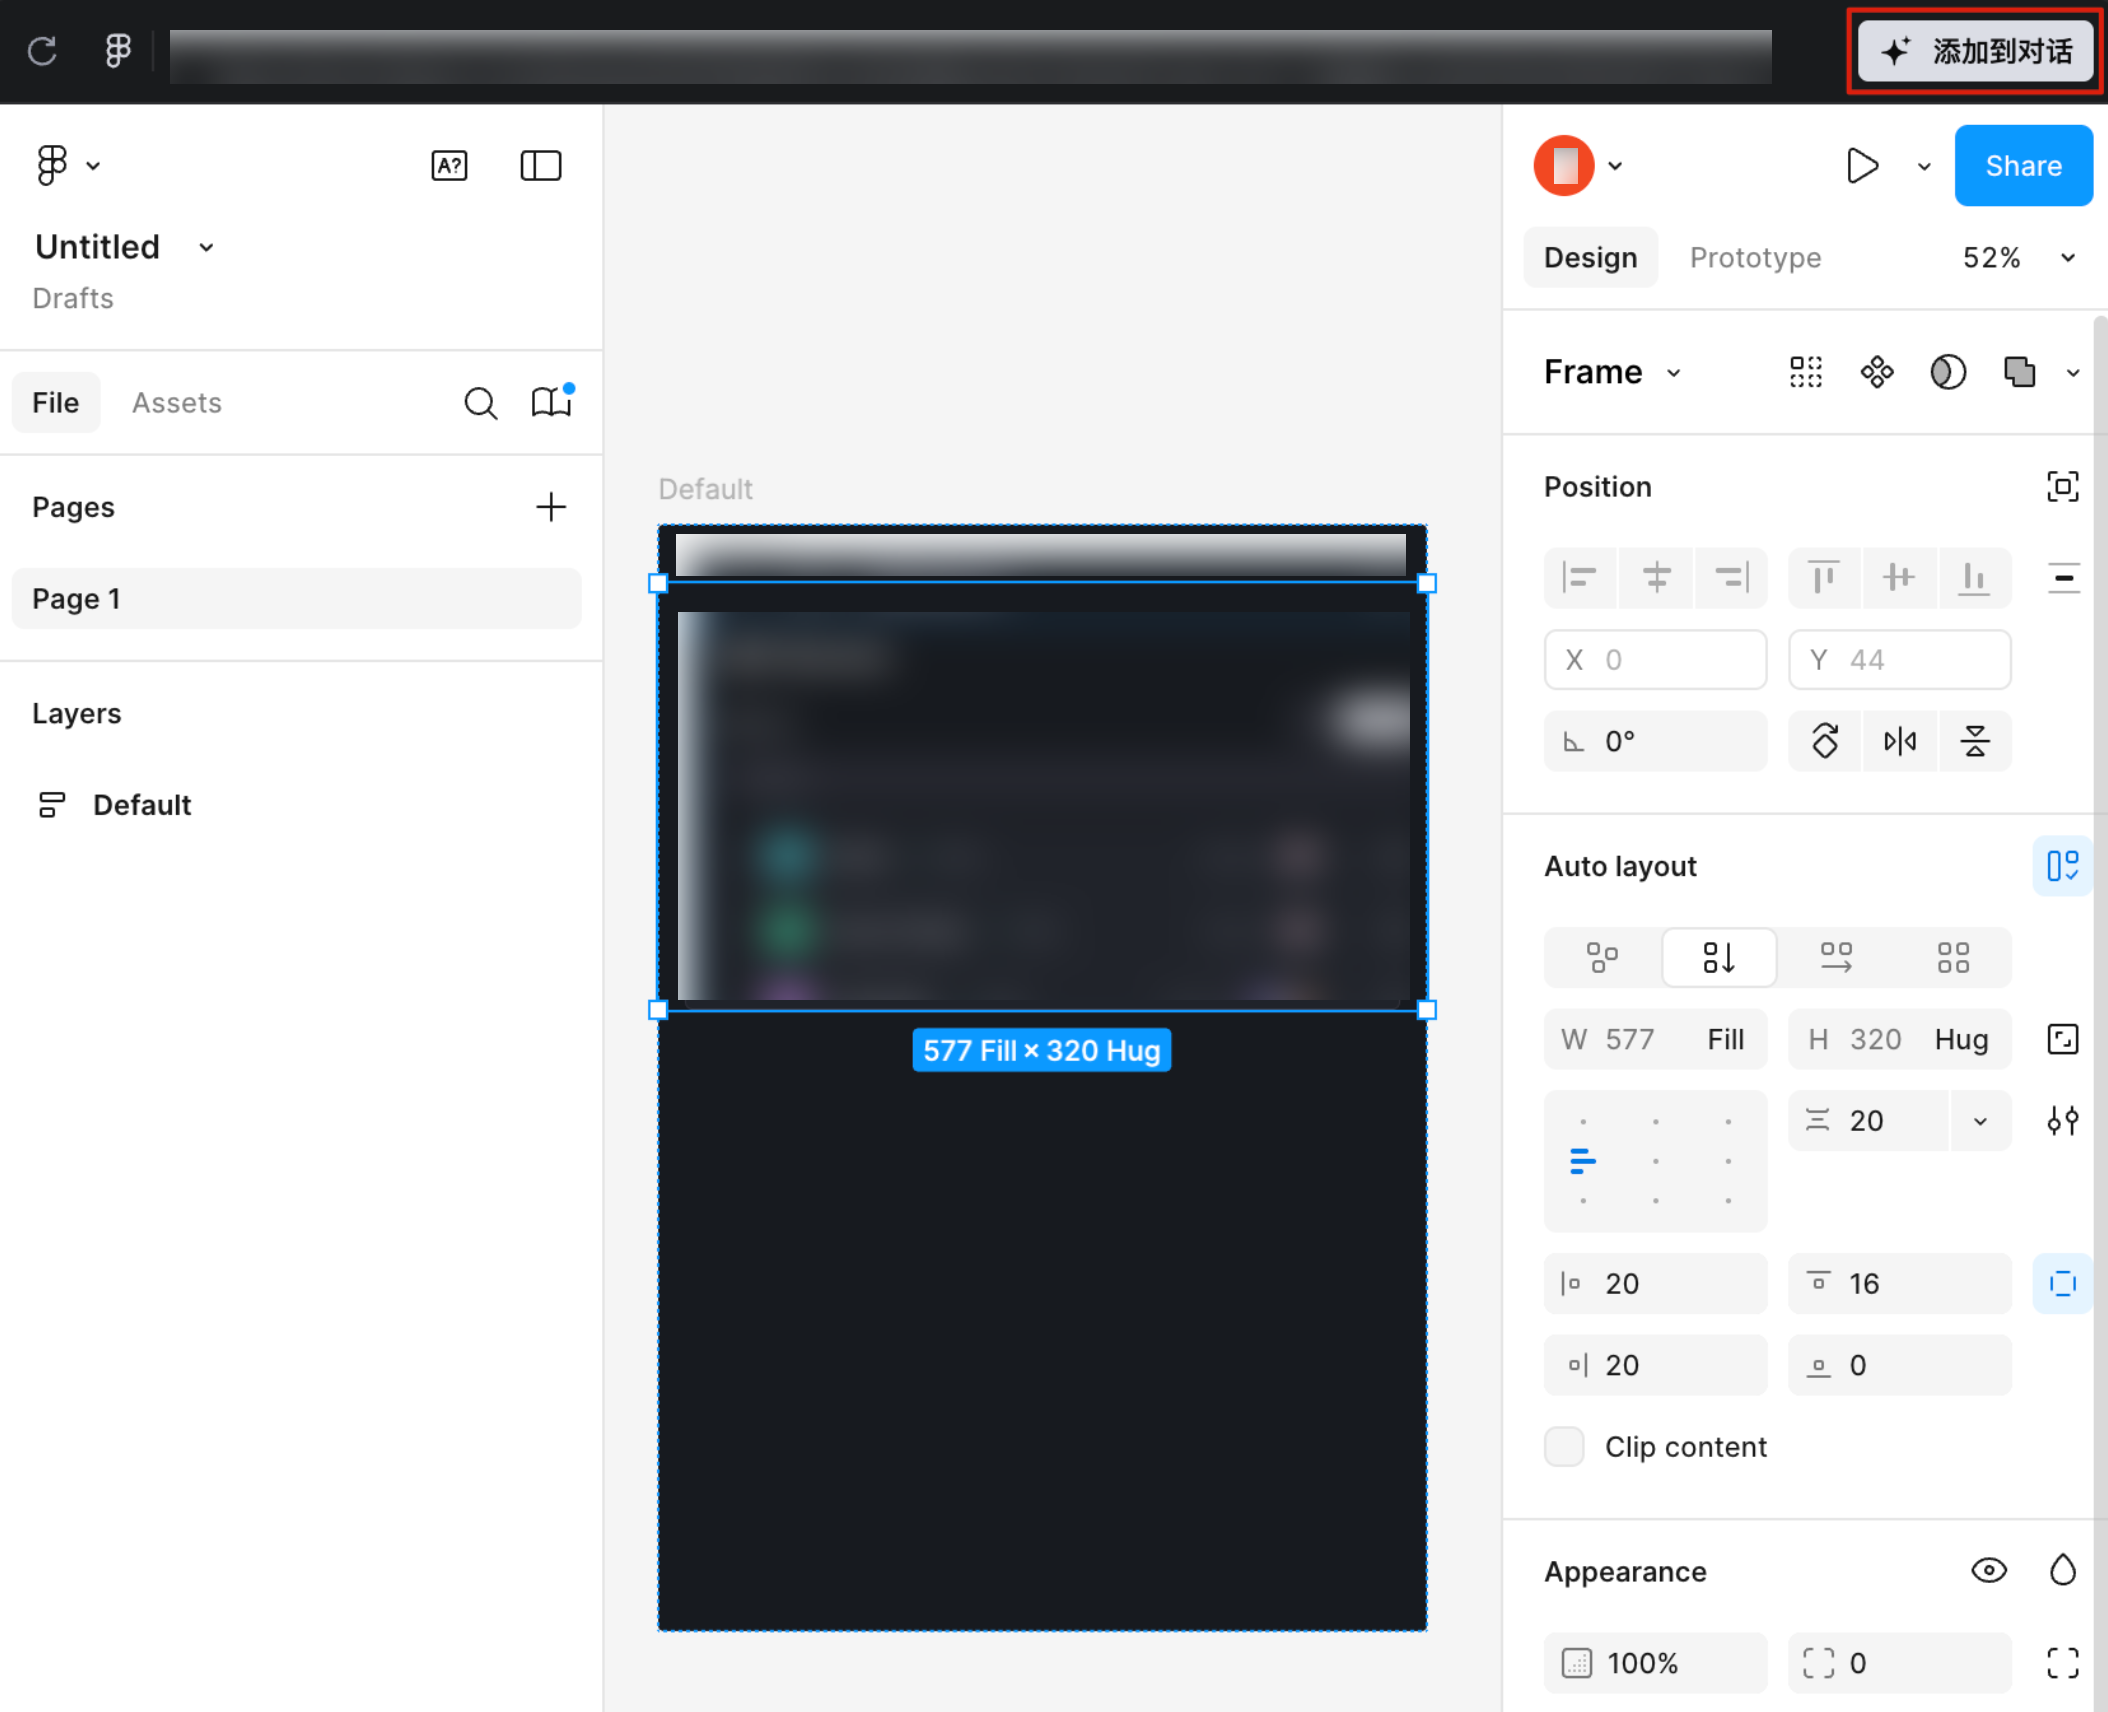
Task: Expand the Frame type dropdown
Action: (1673, 373)
